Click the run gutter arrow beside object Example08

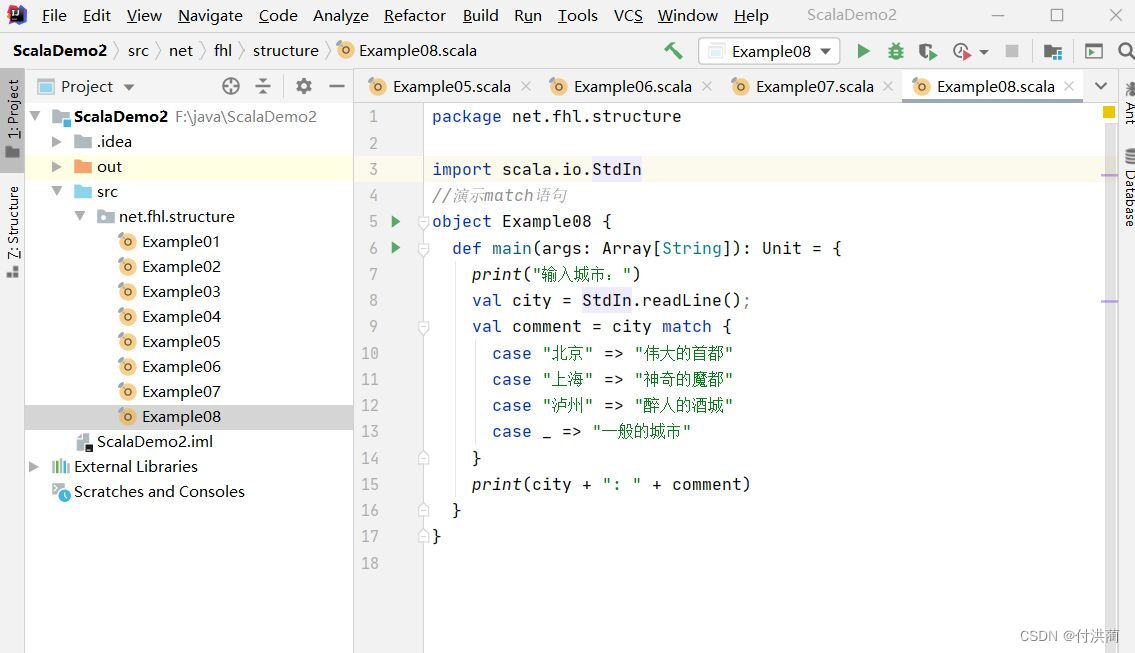pos(396,222)
